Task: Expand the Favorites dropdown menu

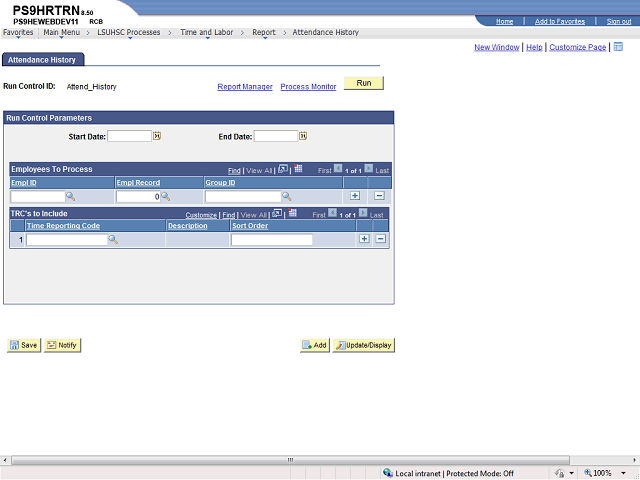Action: click(x=18, y=32)
